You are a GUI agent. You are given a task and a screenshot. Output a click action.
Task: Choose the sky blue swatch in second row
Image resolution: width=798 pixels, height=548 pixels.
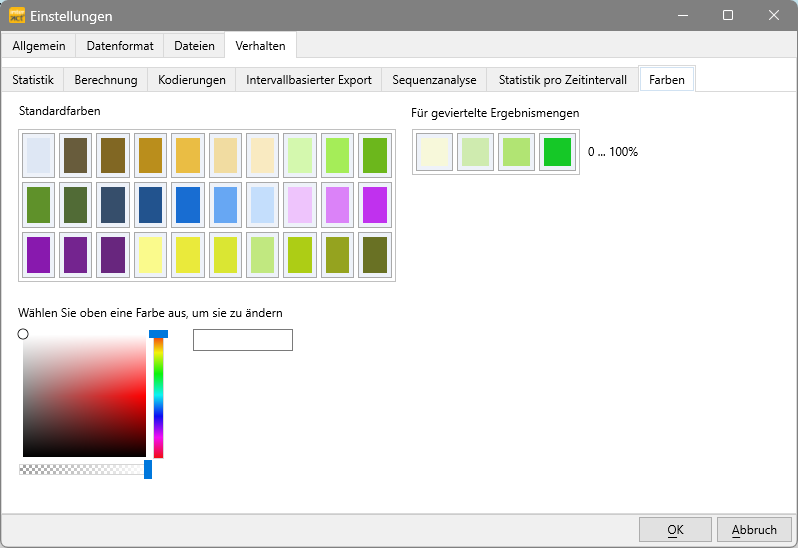pos(225,205)
